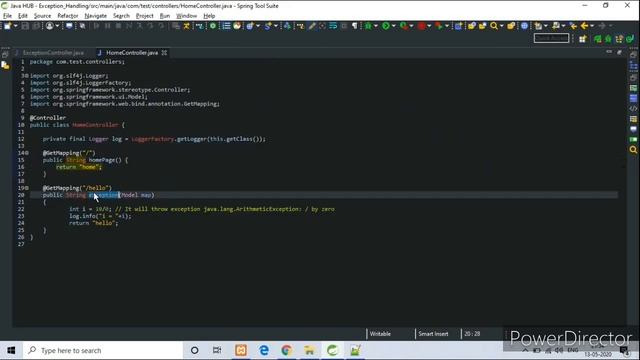Open the Run dropdown arrow

pos(393,26)
